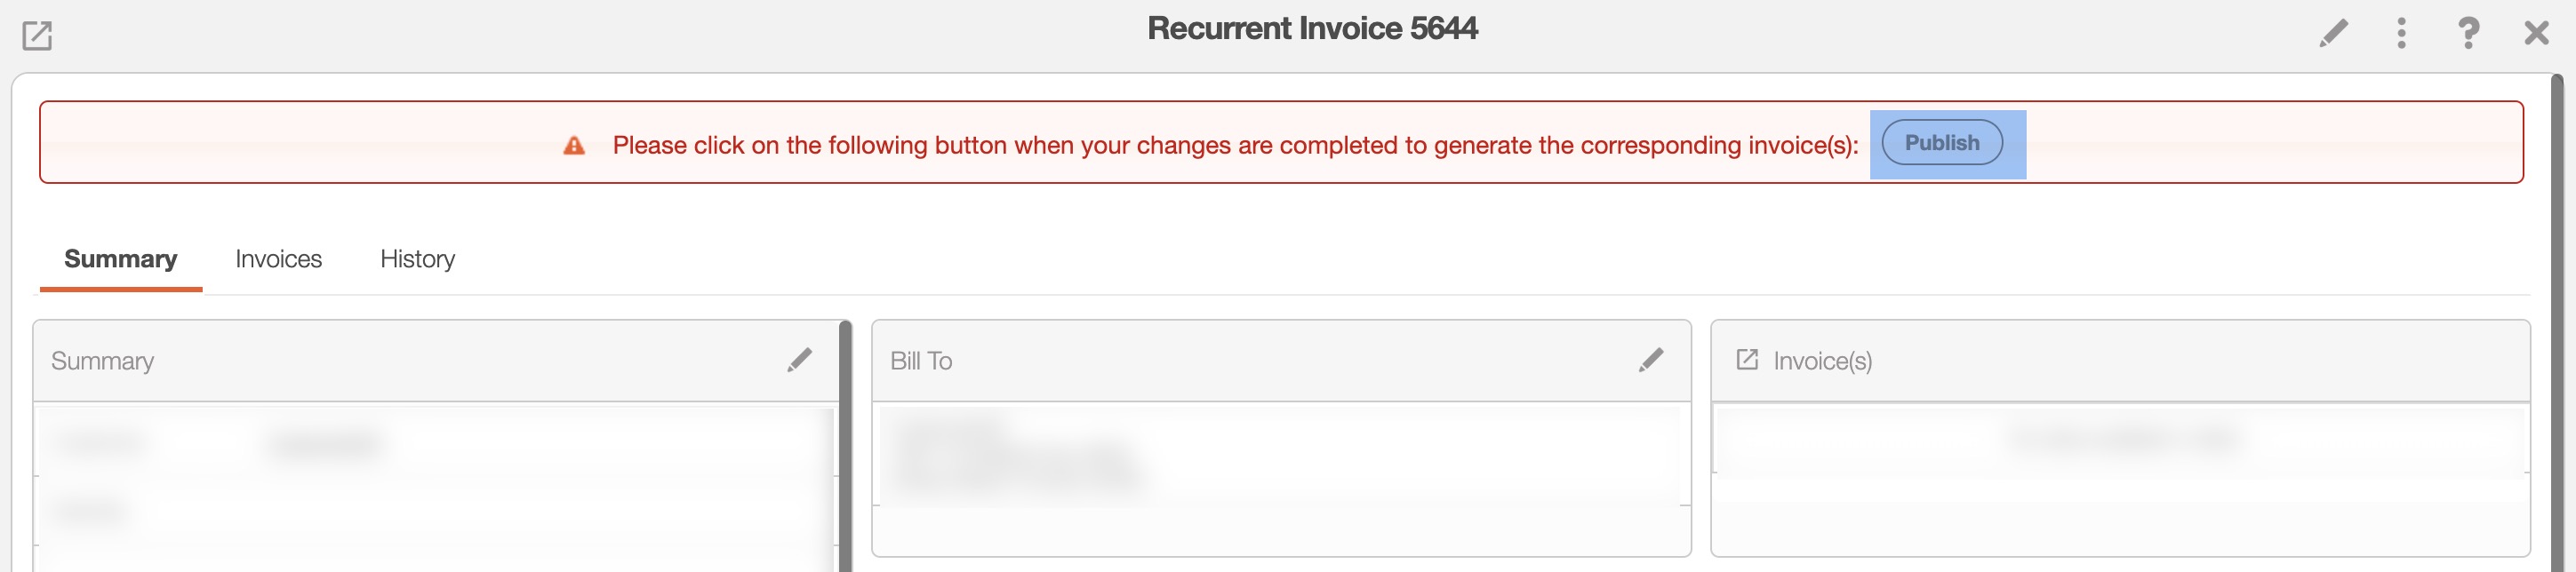This screenshot has width=2576, height=572.
Task: Click the Summary panel's vertical scrollbar
Action: coord(845,450)
